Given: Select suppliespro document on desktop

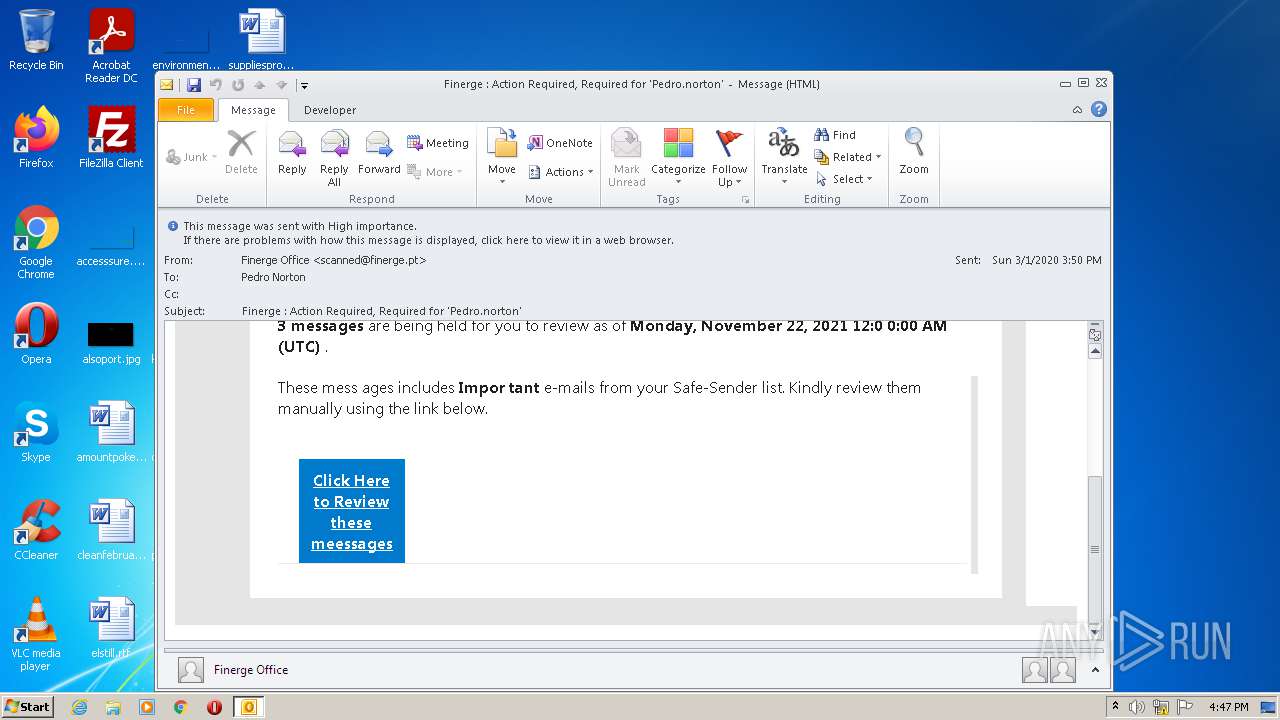Looking at the screenshot, I should pos(262,40).
